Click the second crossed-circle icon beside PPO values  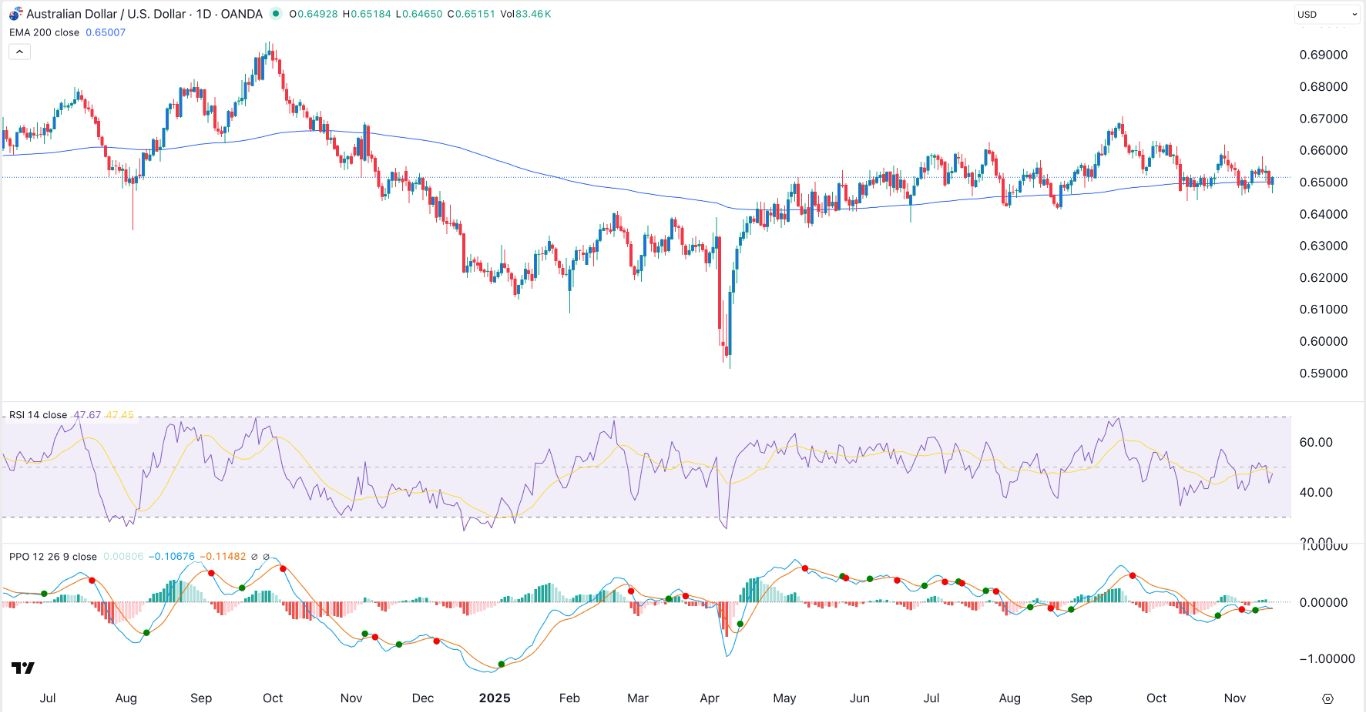[x=266, y=556]
